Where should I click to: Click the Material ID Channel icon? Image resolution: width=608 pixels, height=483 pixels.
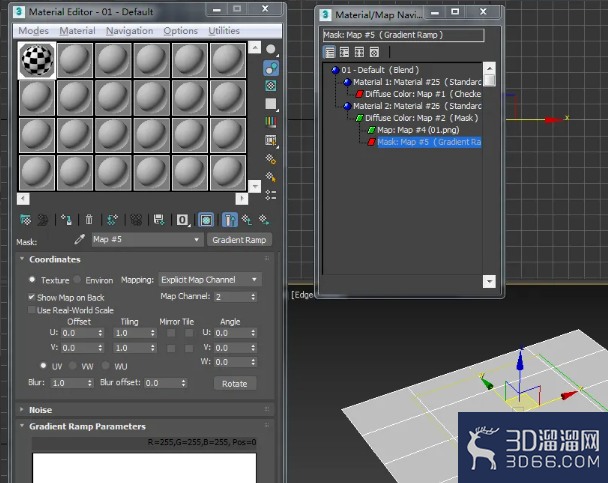(x=183, y=220)
